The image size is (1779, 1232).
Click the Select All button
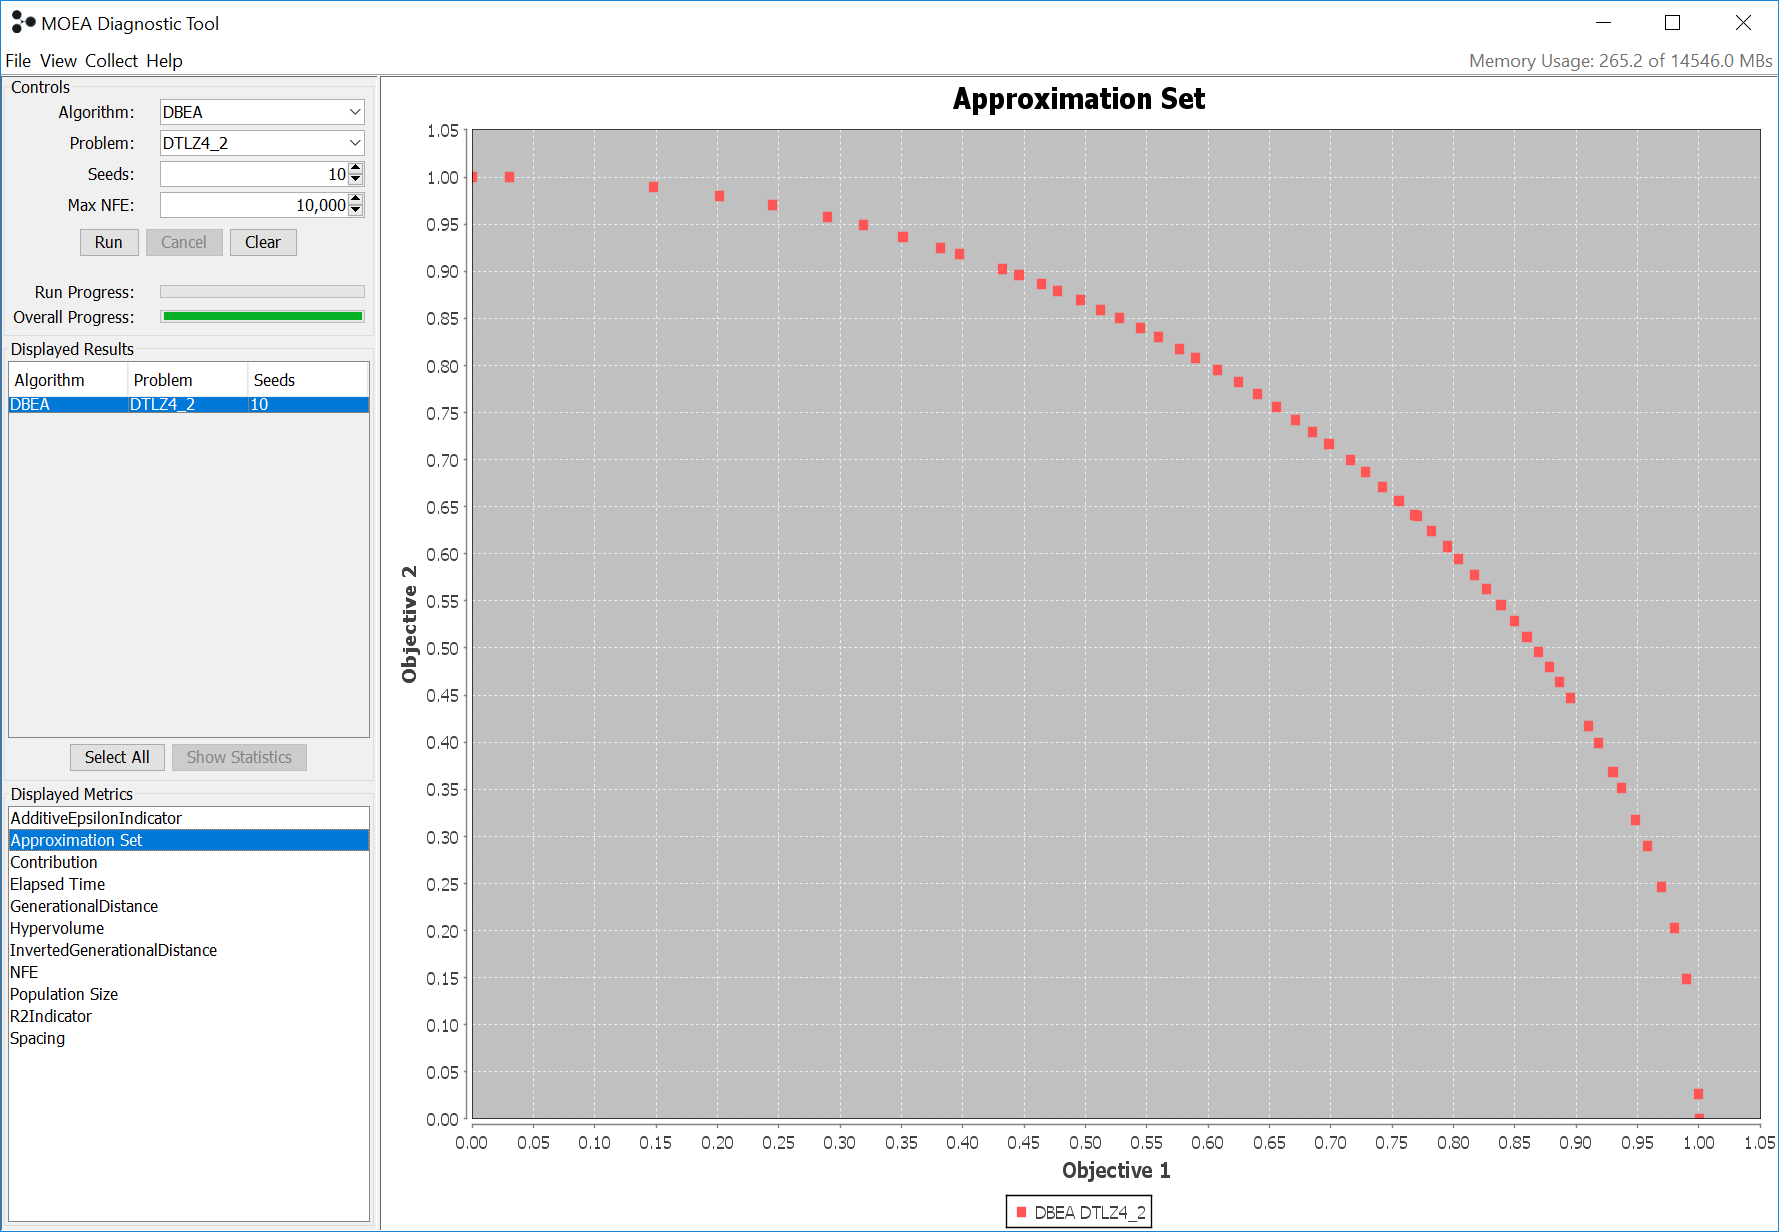pyautogui.click(x=117, y=757)
